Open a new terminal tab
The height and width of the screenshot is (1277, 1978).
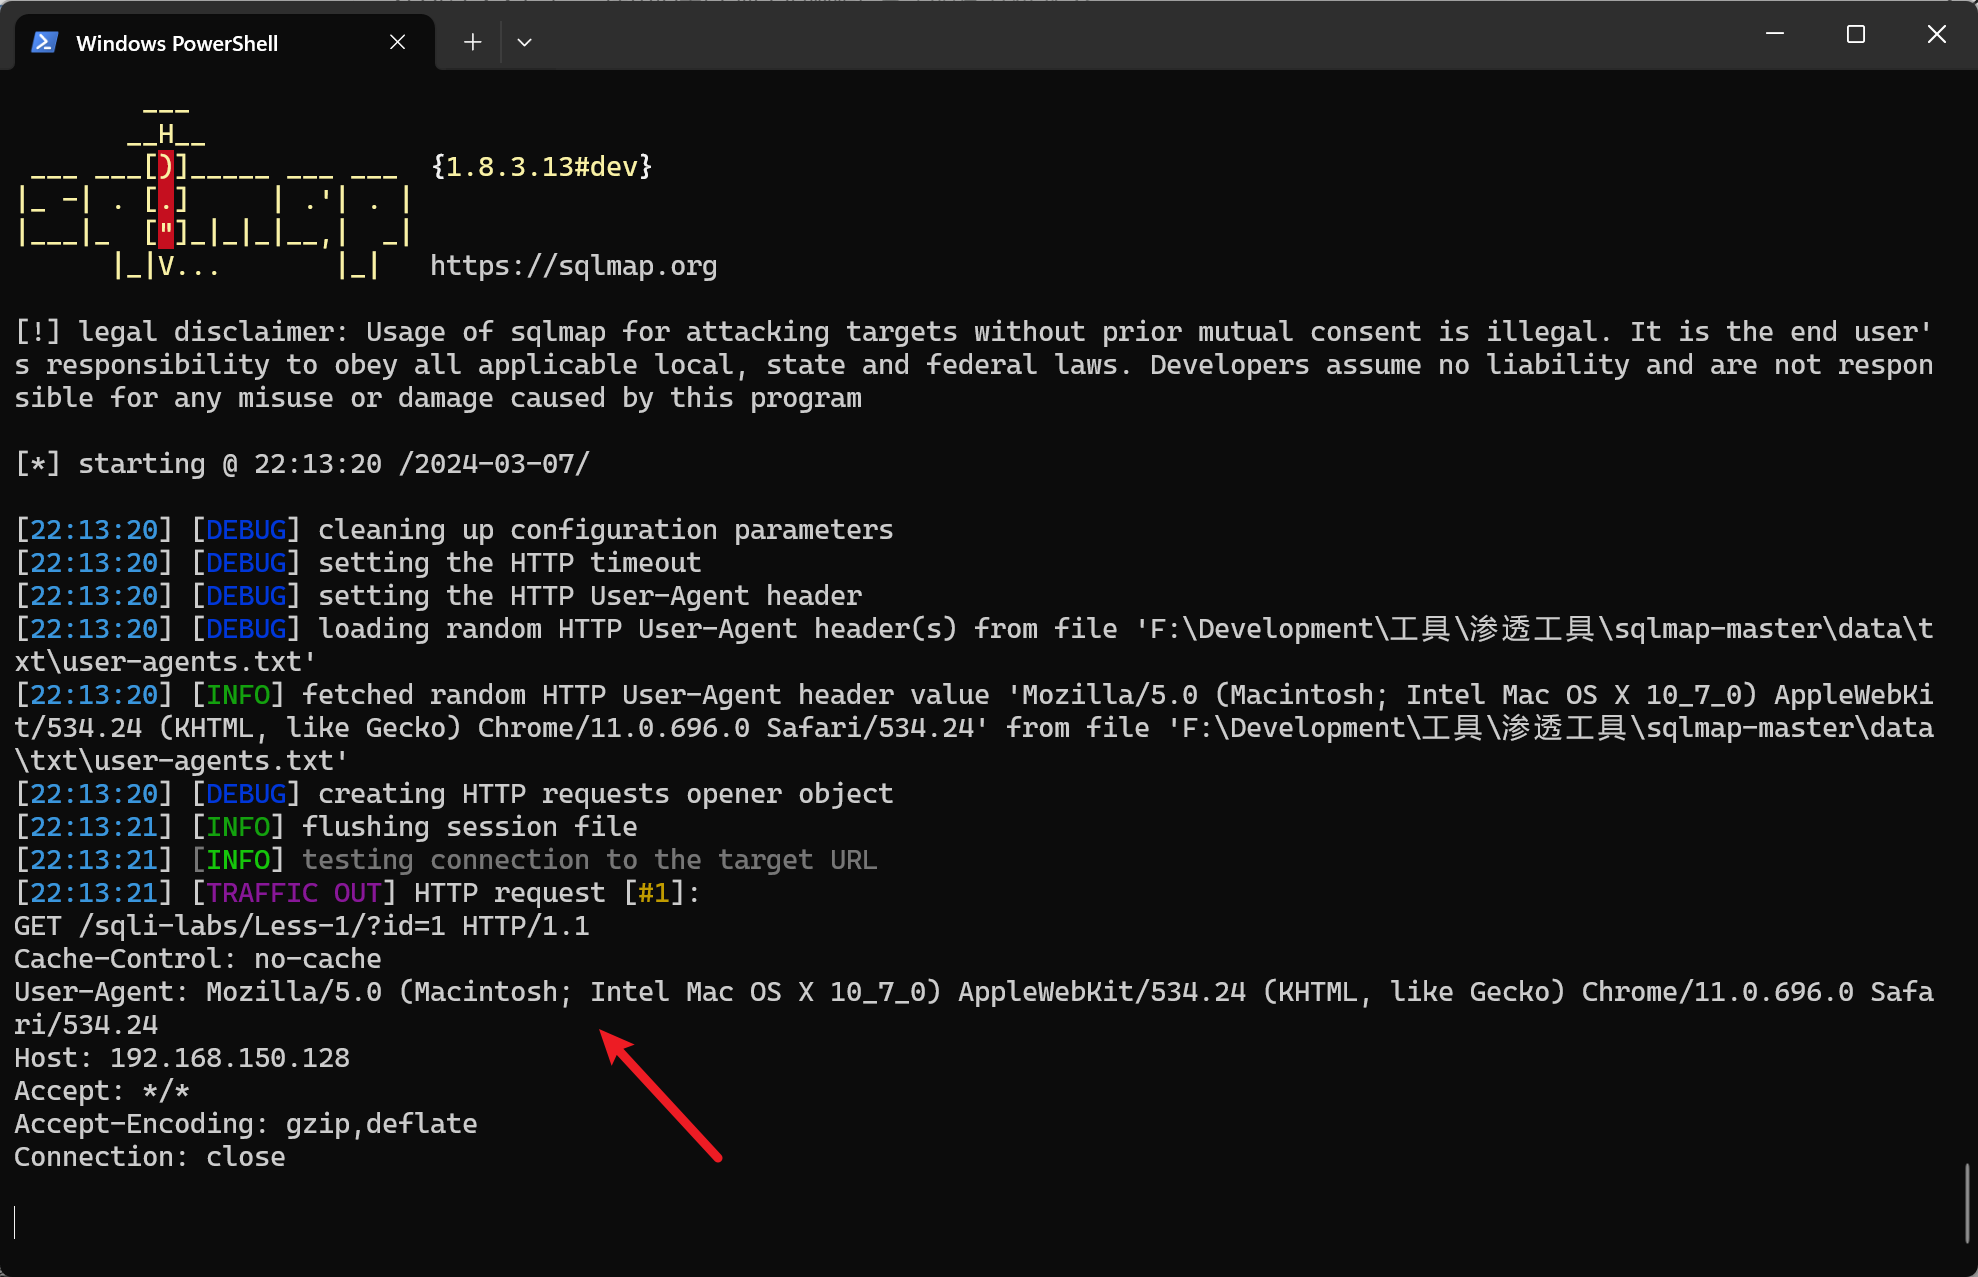click(473, 42)
